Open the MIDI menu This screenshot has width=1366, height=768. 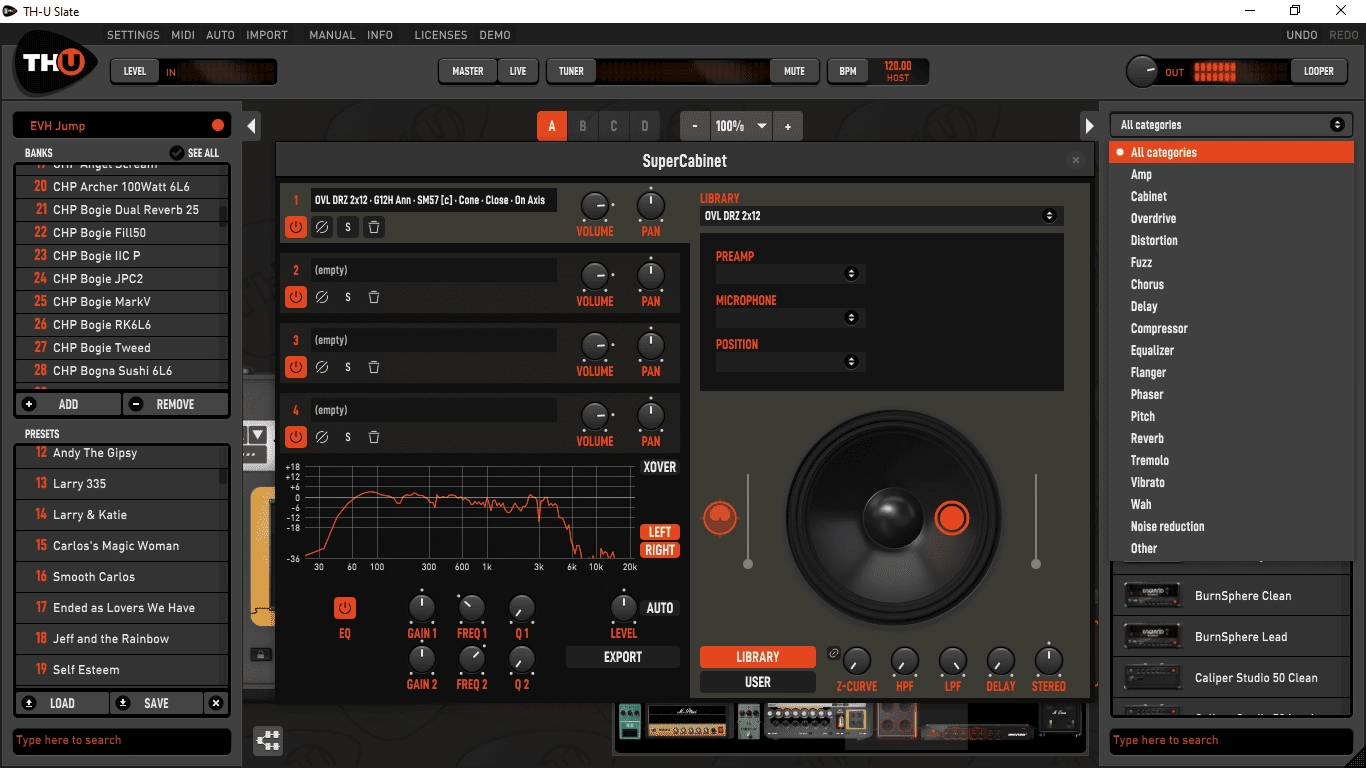(x=183, y=35)
